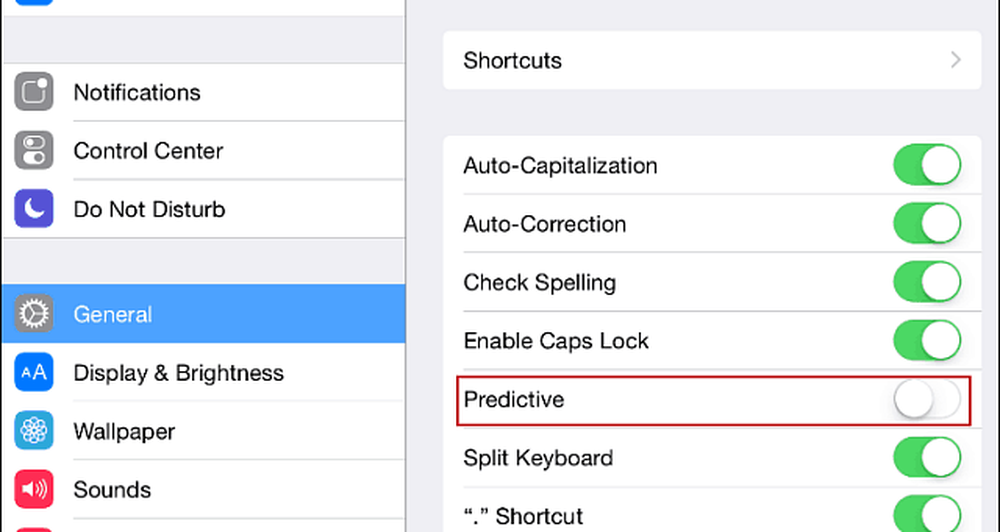The height and width of the screenshot is (532, 1000).
Task: Select Sounds in settings sidebar
Action: pyautogui.click(x=112, y=490)
